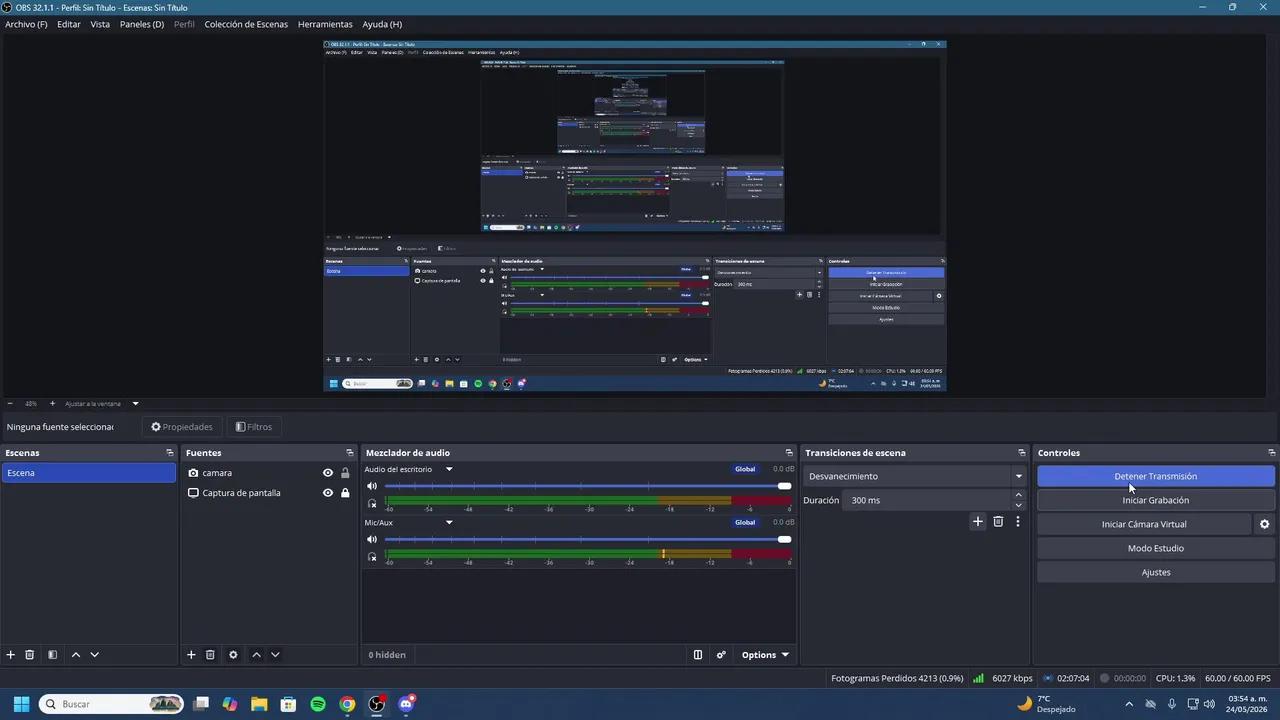Undock the Escenas panel
Image resolution: width=1280 pixels, height=720 pixels.
point(170,453)
